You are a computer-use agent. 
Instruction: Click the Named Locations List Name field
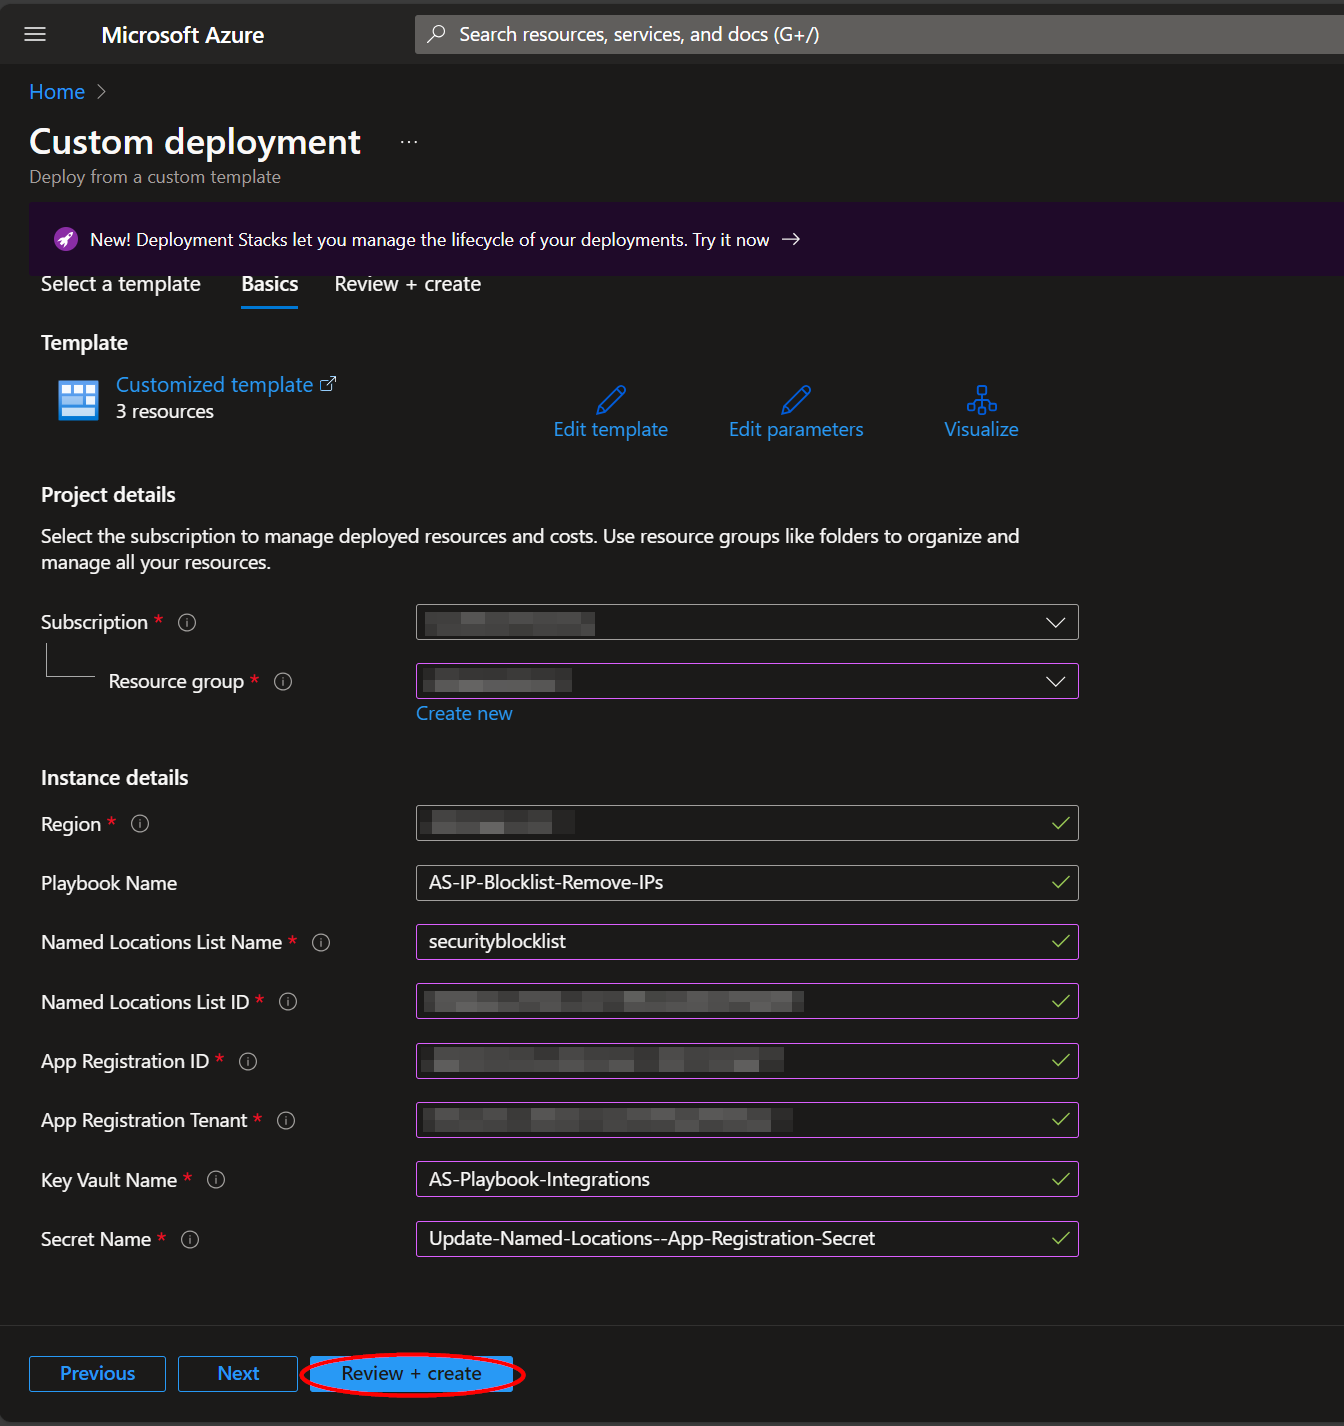[747, 942]
